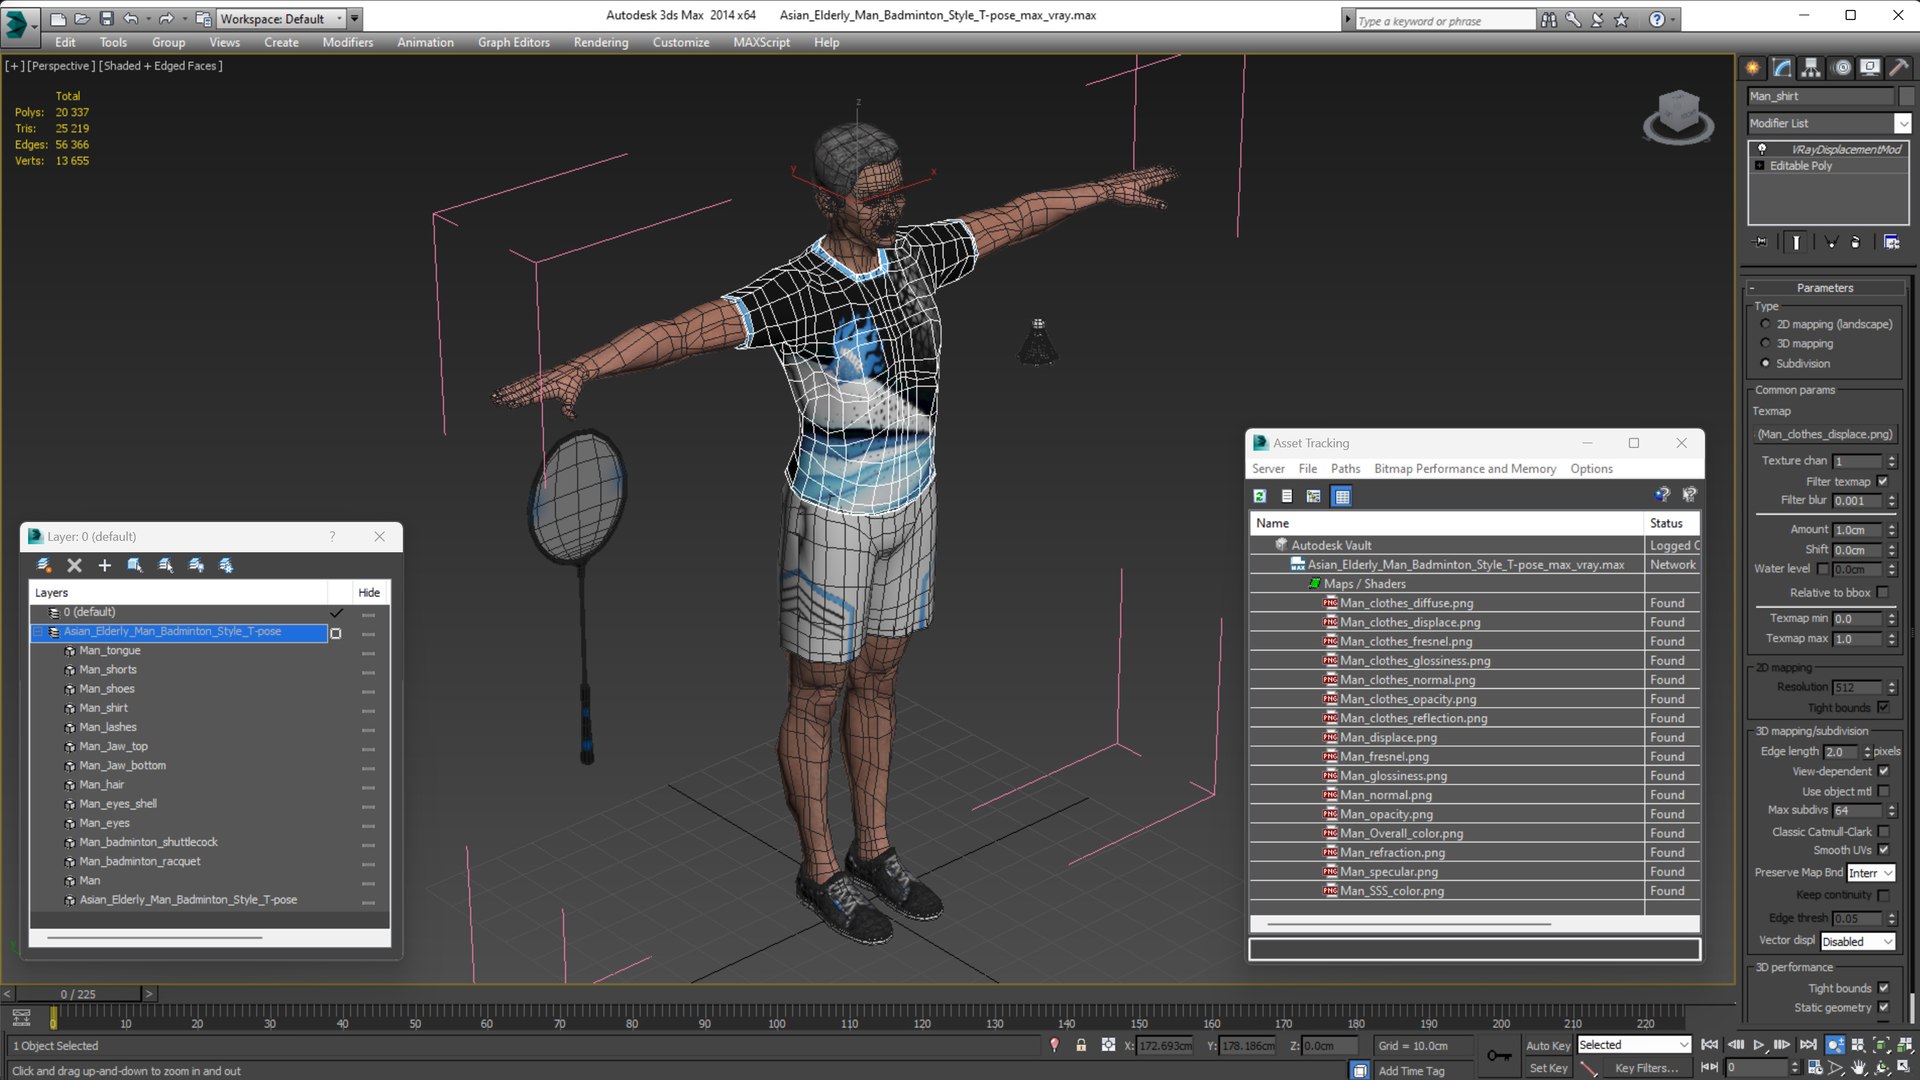Screen dimensions: 1920x1080
Task: Click the Pan View hand icon
Action: coord(1858,1068)
